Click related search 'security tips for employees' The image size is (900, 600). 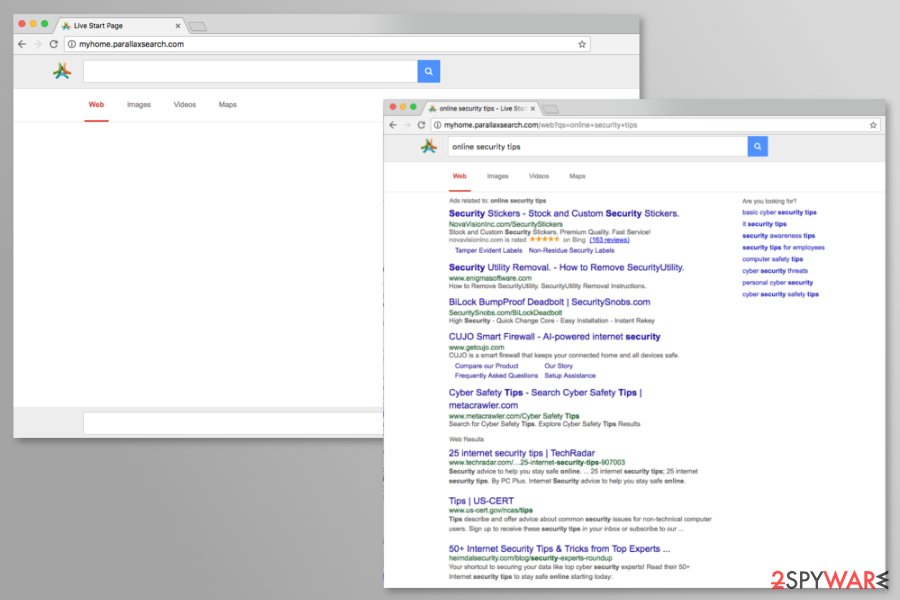pyautogui.click(x=783, y=247)
